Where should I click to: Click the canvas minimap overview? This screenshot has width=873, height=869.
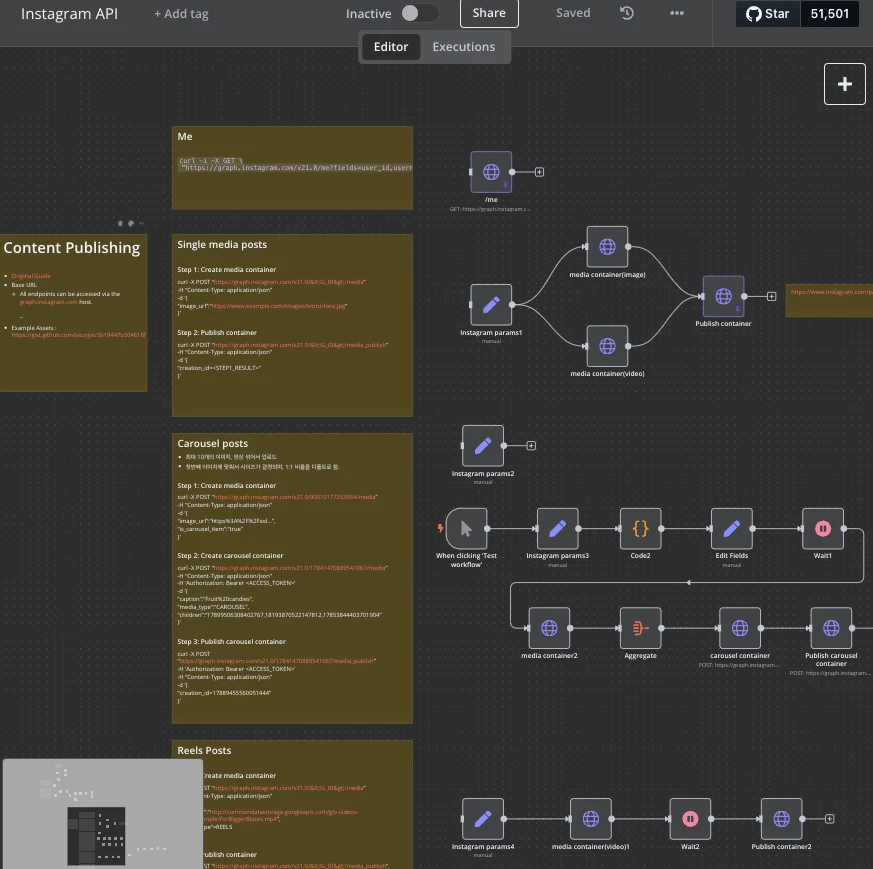click(102, 813)
